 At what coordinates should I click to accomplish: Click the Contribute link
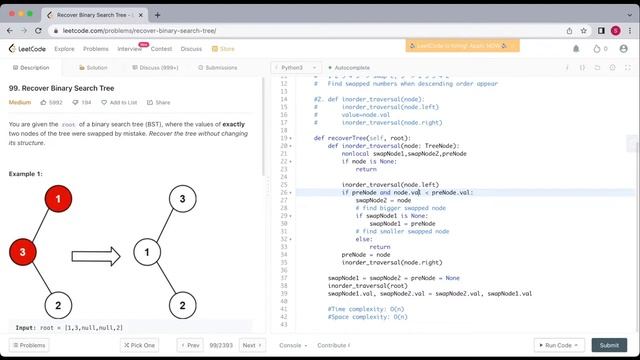(333, 345)
